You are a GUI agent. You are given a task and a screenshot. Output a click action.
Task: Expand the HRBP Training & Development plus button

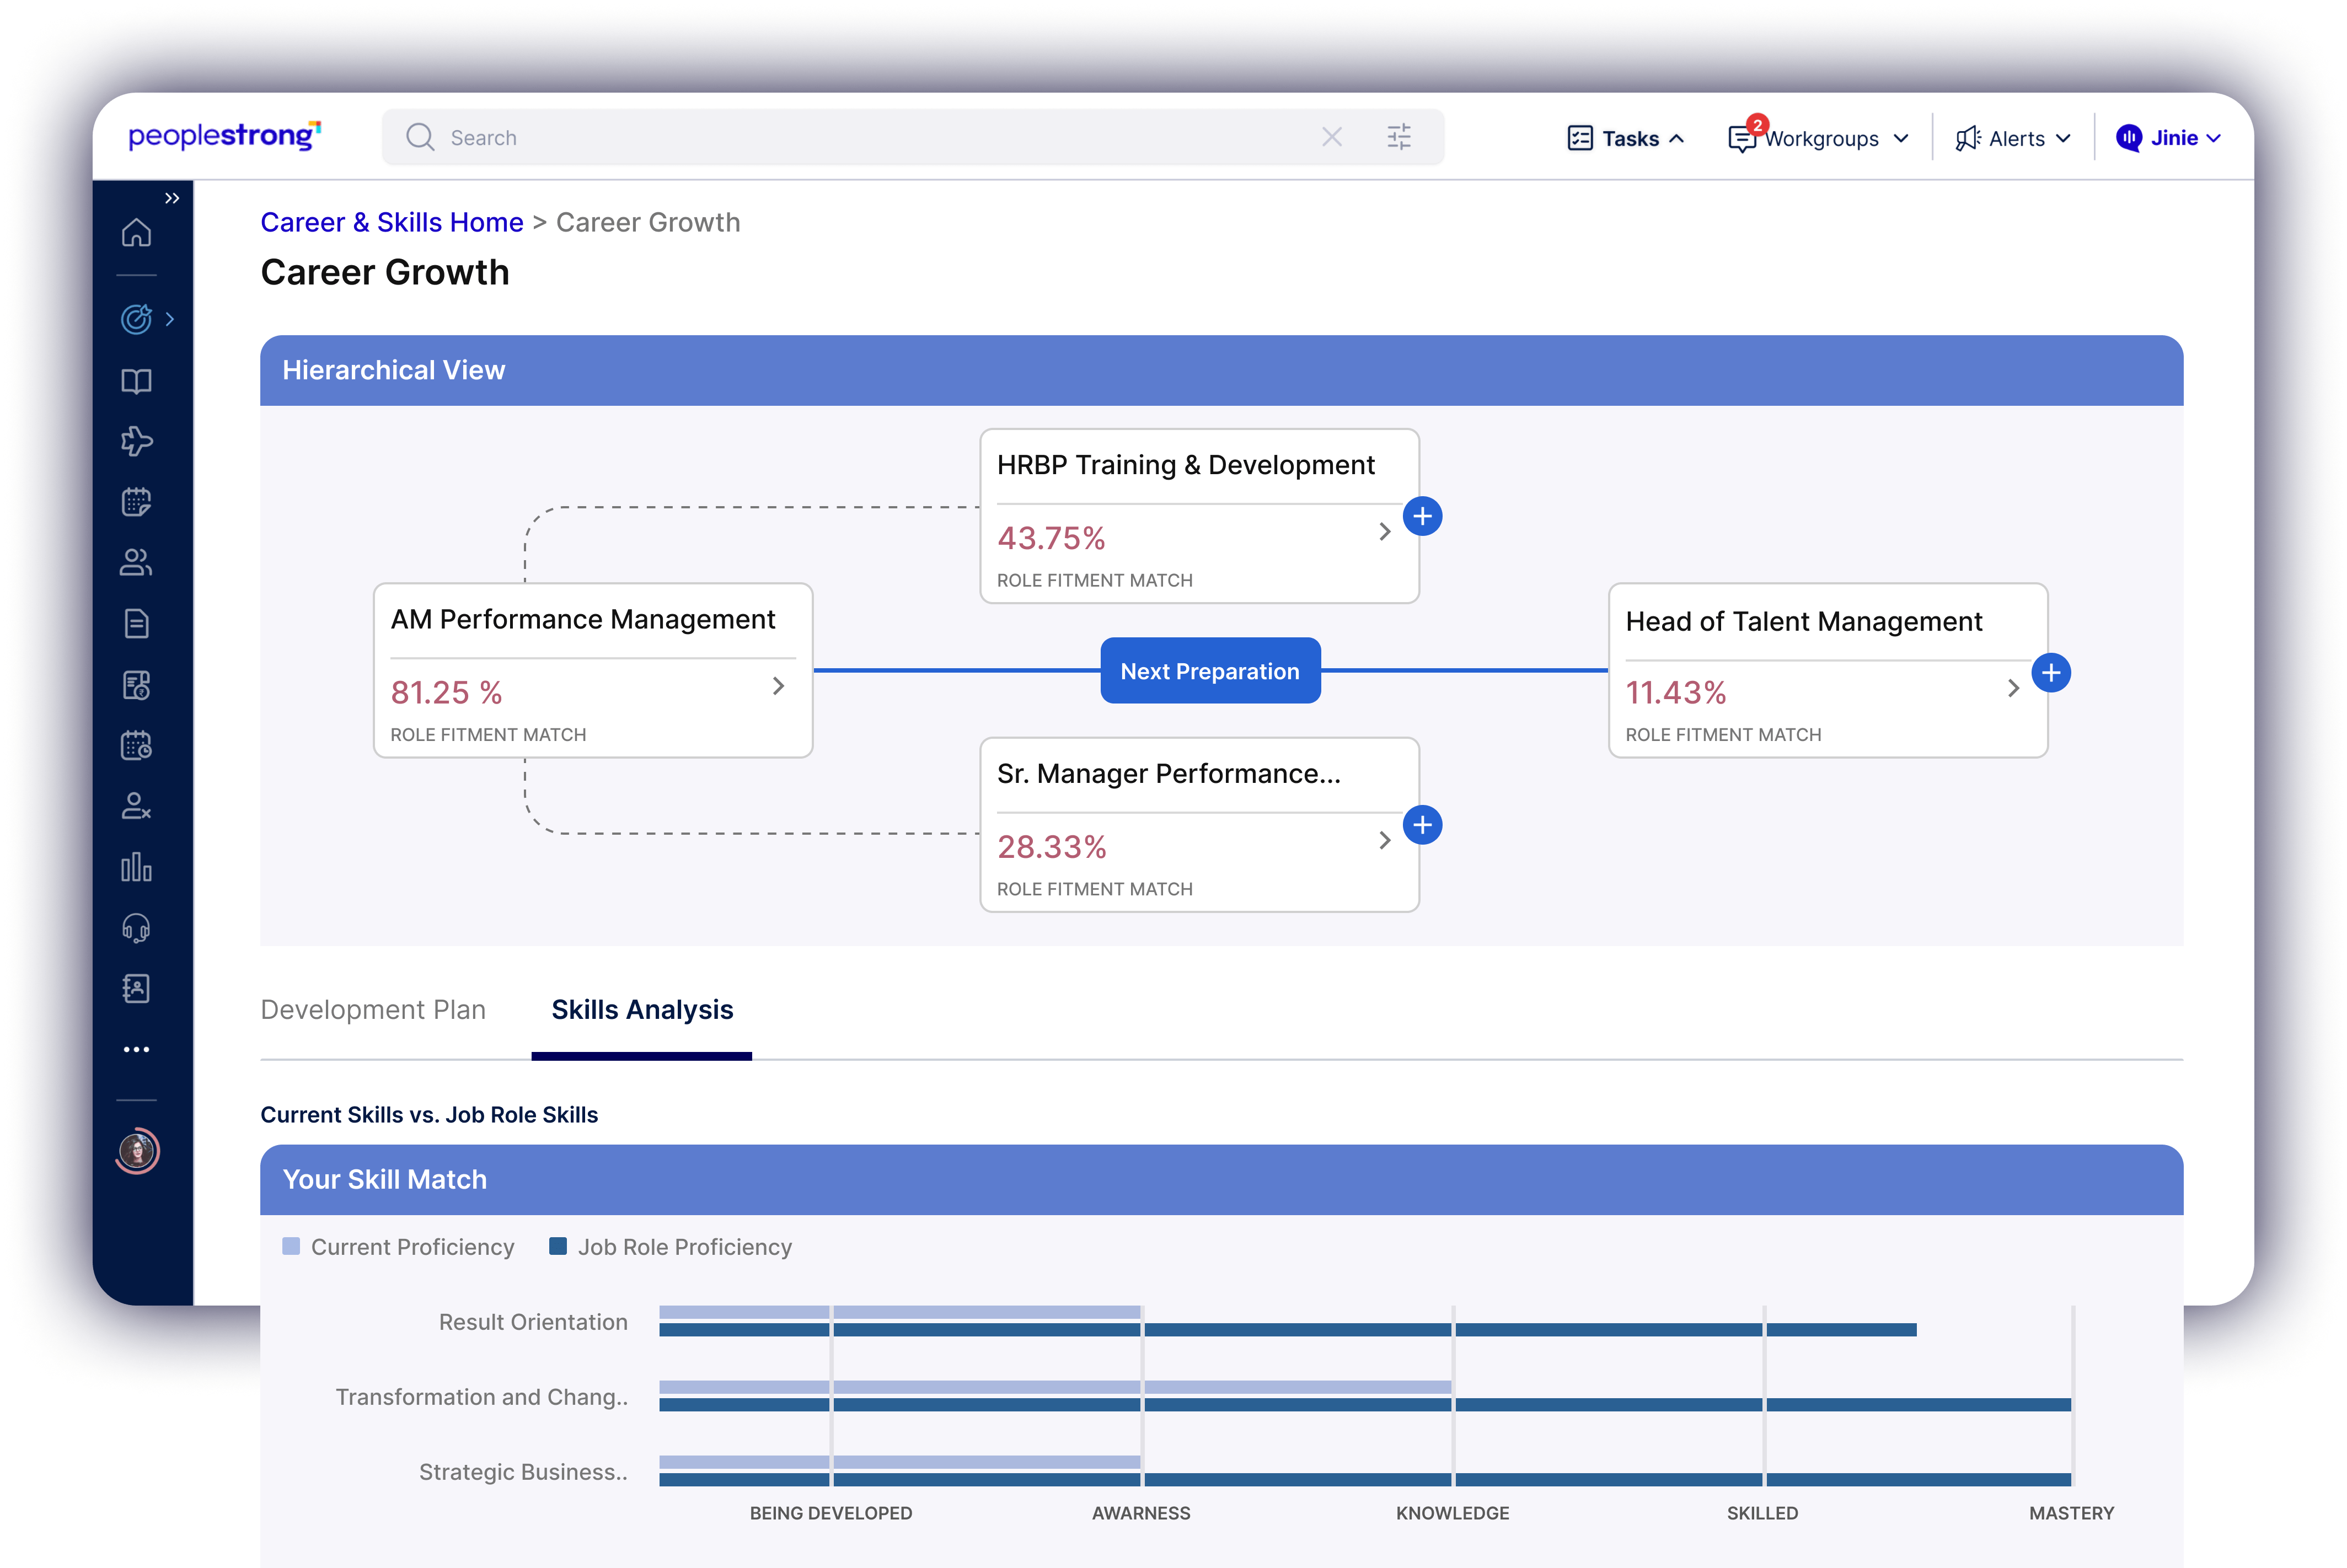click(1422, 516)
